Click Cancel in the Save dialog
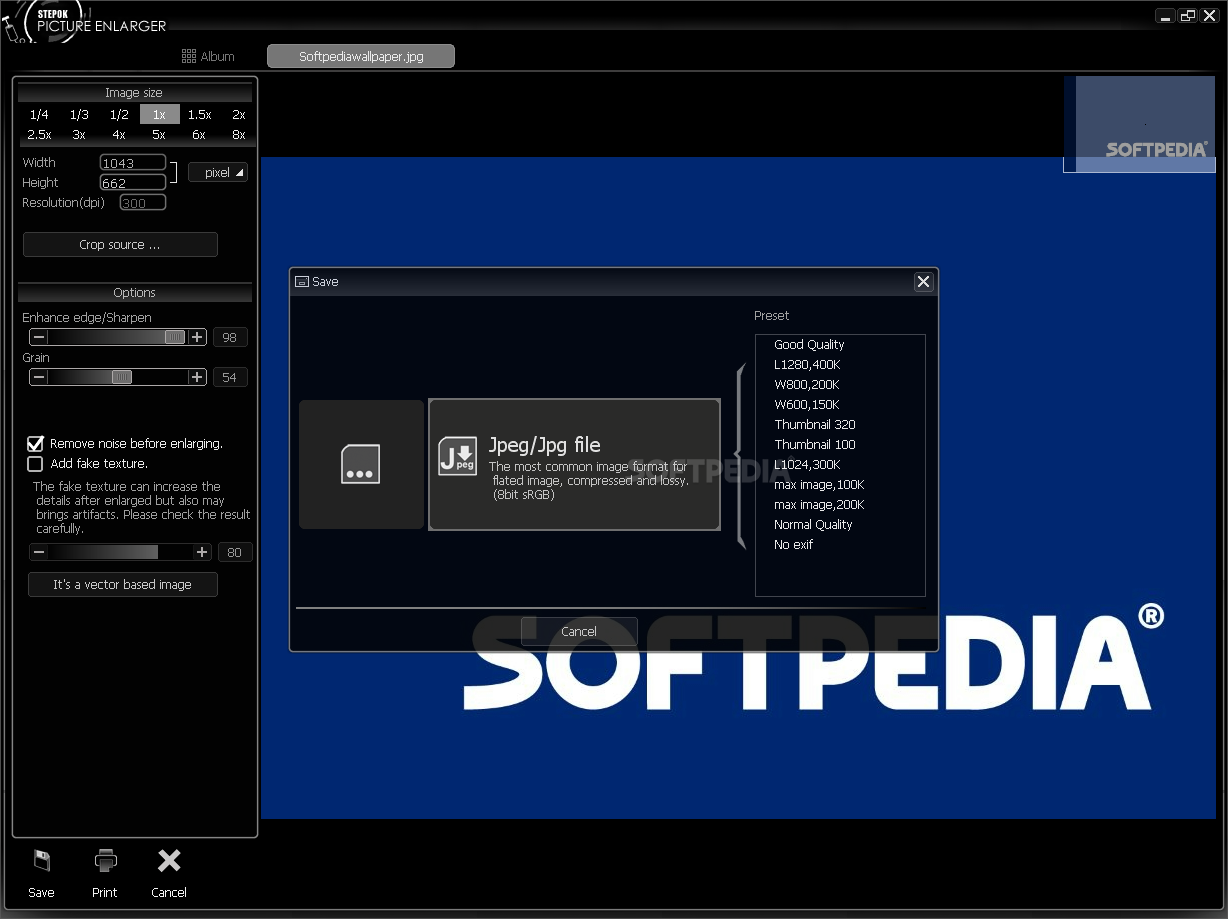The width and height of the screenshot is (1228, 919). click(x=579, y=631)
